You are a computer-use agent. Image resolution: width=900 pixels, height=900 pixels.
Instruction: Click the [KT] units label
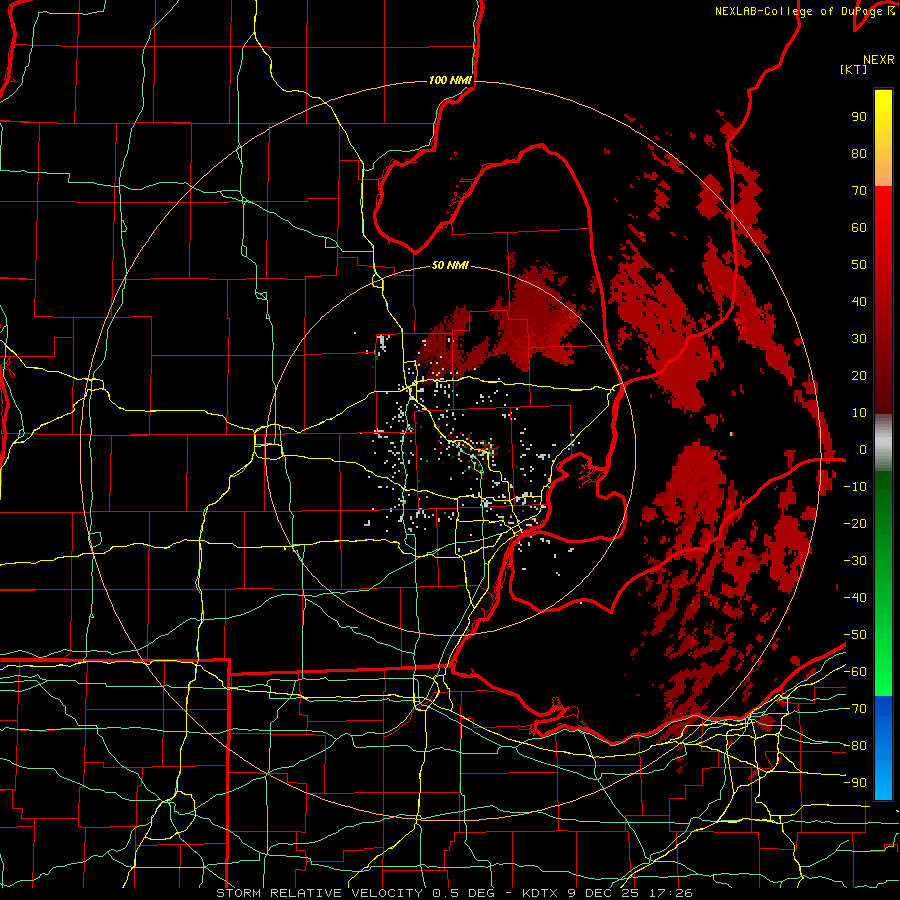853,69
